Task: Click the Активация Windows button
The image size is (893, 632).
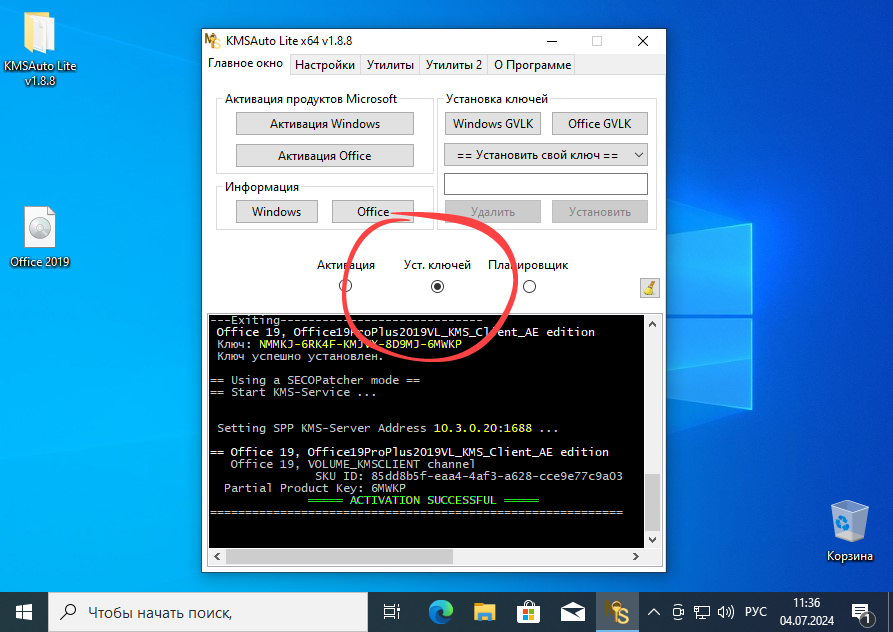Action: coord(324,123)
